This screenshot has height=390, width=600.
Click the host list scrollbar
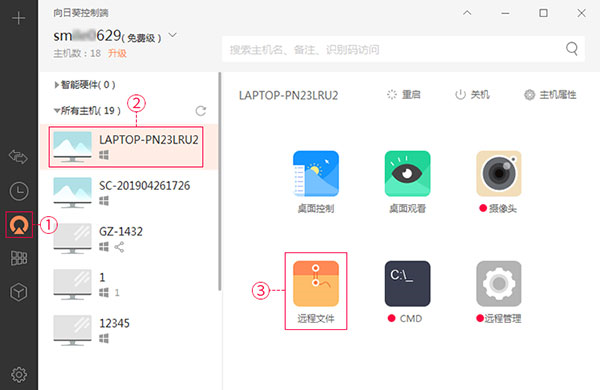tap(220, 181)
